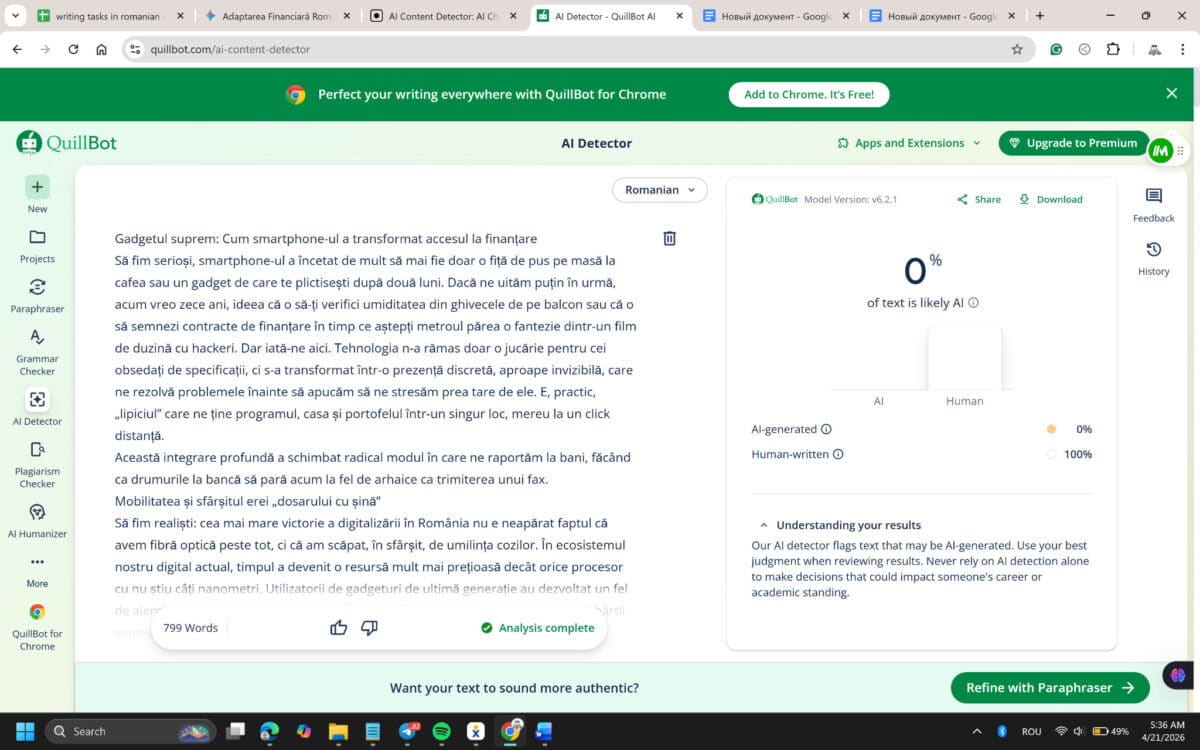This screenshot has width=1200, height=750.
Task: Expand the Romanian language dropdown
Action: pos(660,190)
